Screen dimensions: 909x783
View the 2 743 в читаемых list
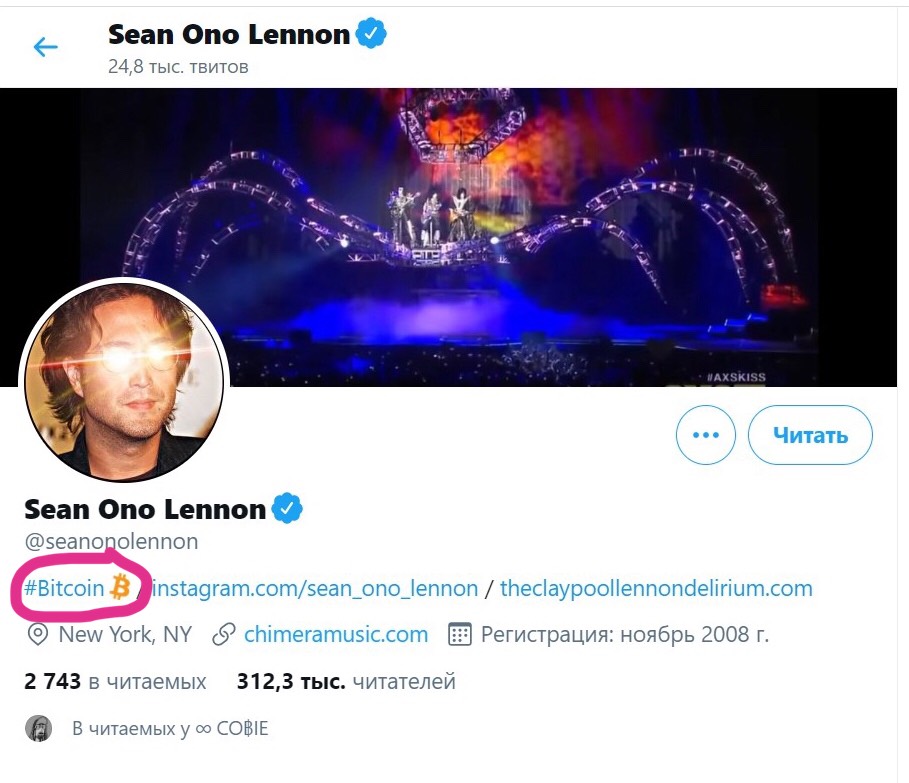point(115,682)
